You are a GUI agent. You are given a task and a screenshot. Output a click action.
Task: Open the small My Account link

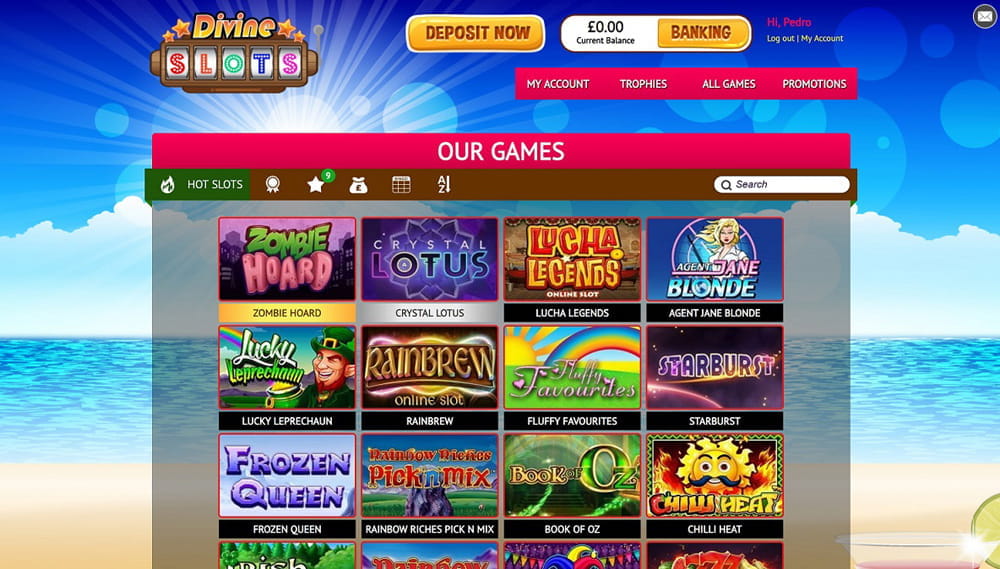point(822,38)
